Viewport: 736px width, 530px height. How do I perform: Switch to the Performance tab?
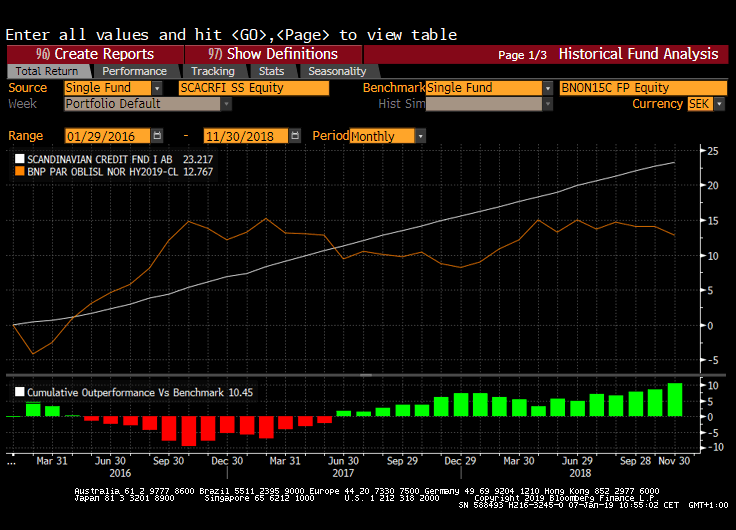(x=134, y=71)
